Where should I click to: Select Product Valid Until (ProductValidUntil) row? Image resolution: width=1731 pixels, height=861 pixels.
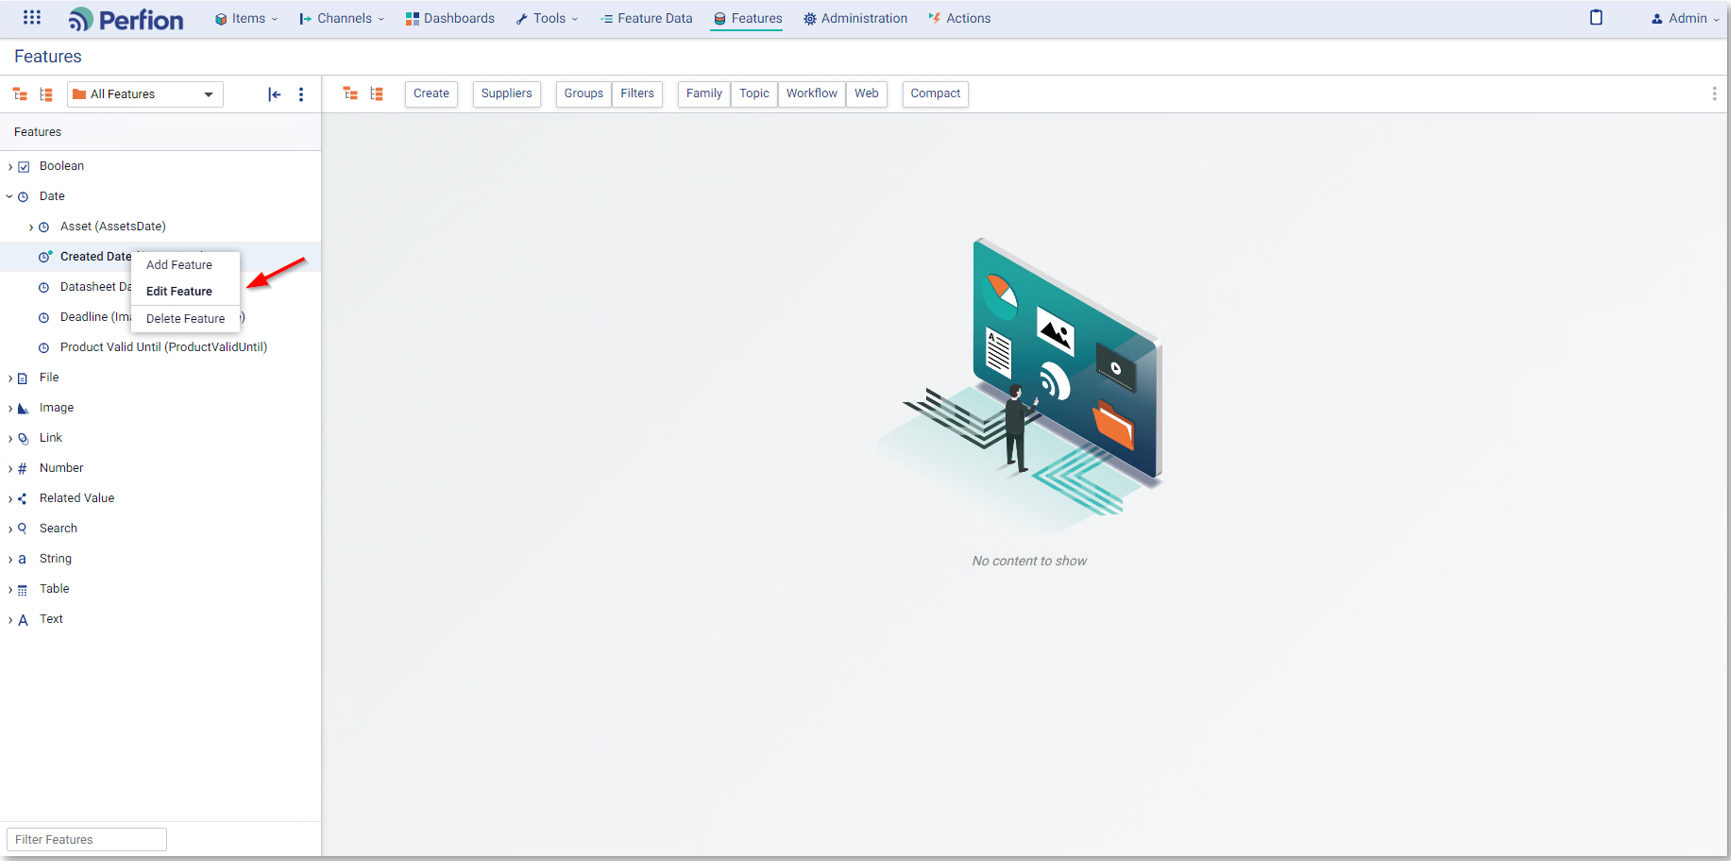[160, 348]
